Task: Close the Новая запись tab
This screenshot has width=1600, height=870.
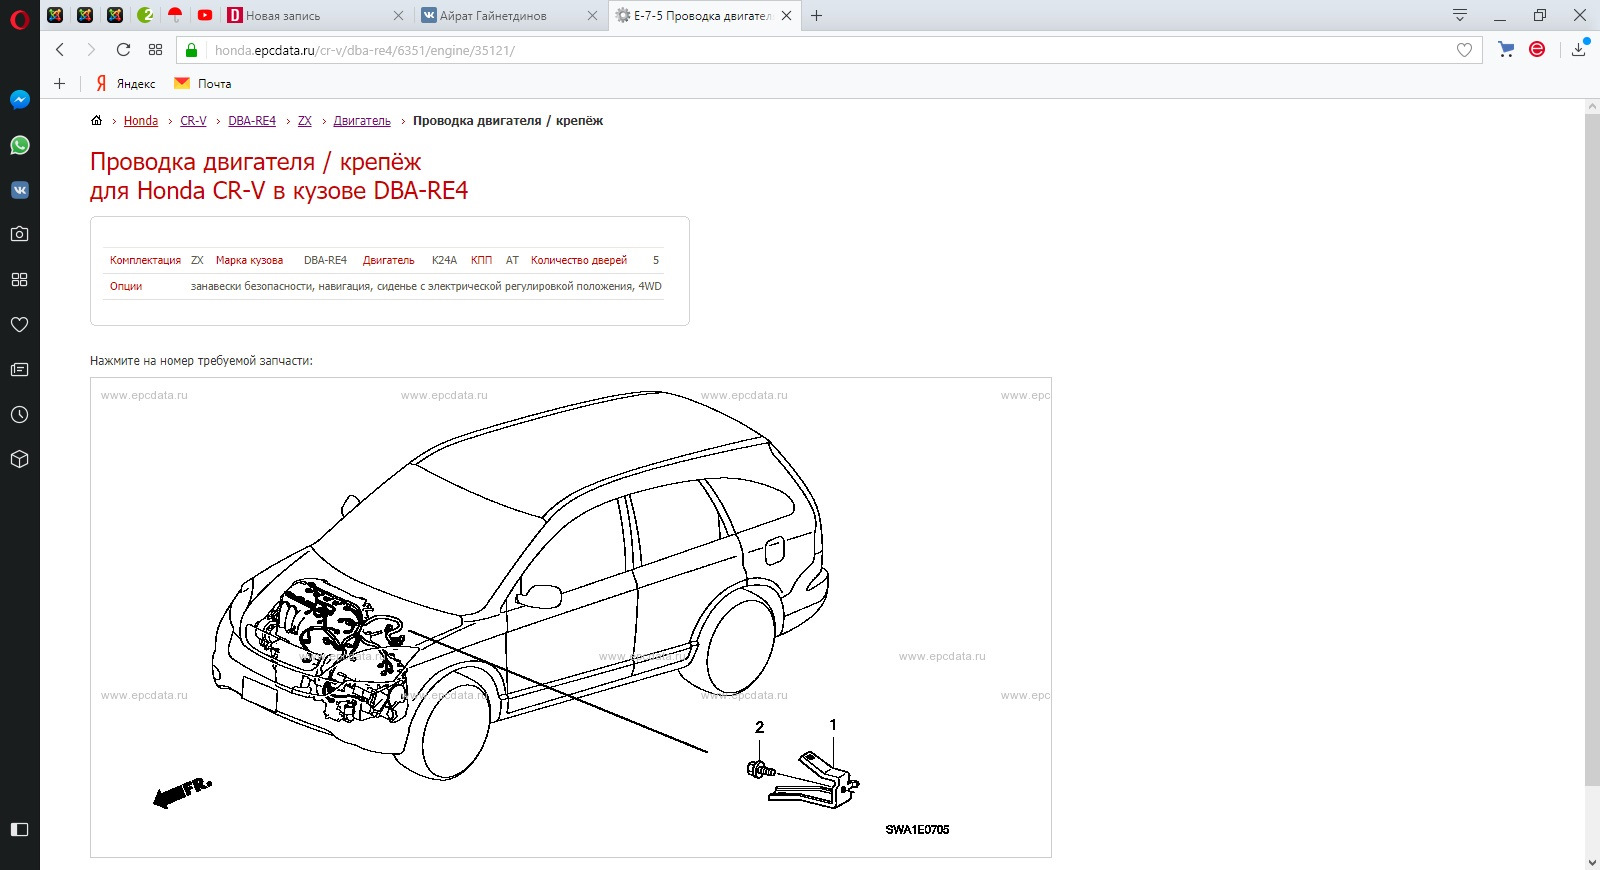Action: pos(398,16)
